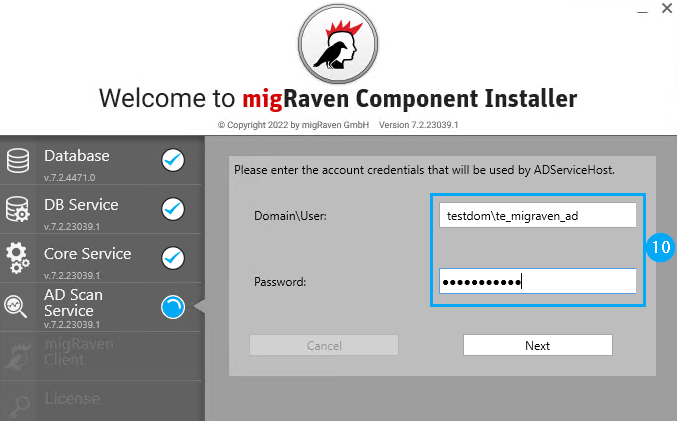Click the Core Service version v.7.2.23039.1

(72, 275)
